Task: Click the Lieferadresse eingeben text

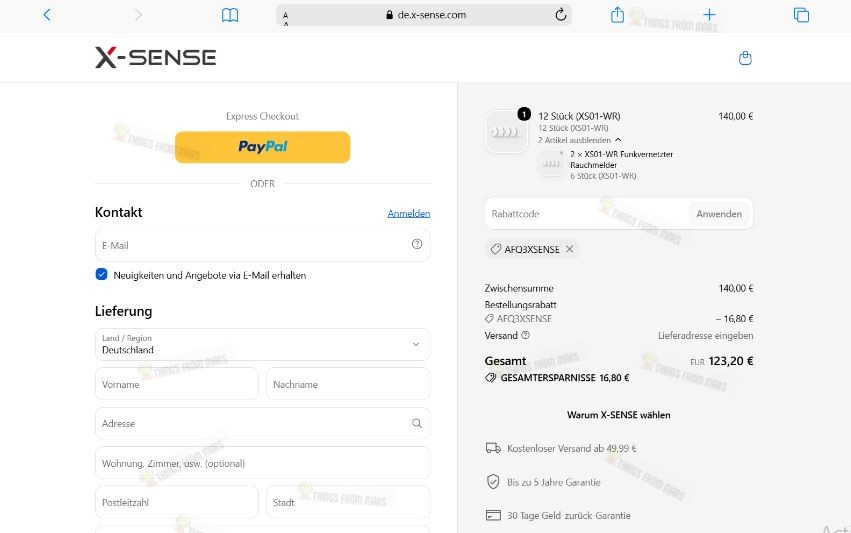Action: (x=706, y=335)
